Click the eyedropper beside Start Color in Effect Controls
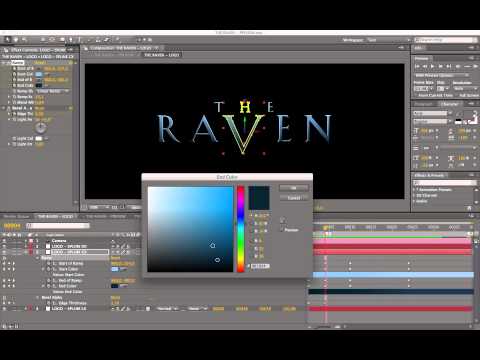 coord(46,74)
